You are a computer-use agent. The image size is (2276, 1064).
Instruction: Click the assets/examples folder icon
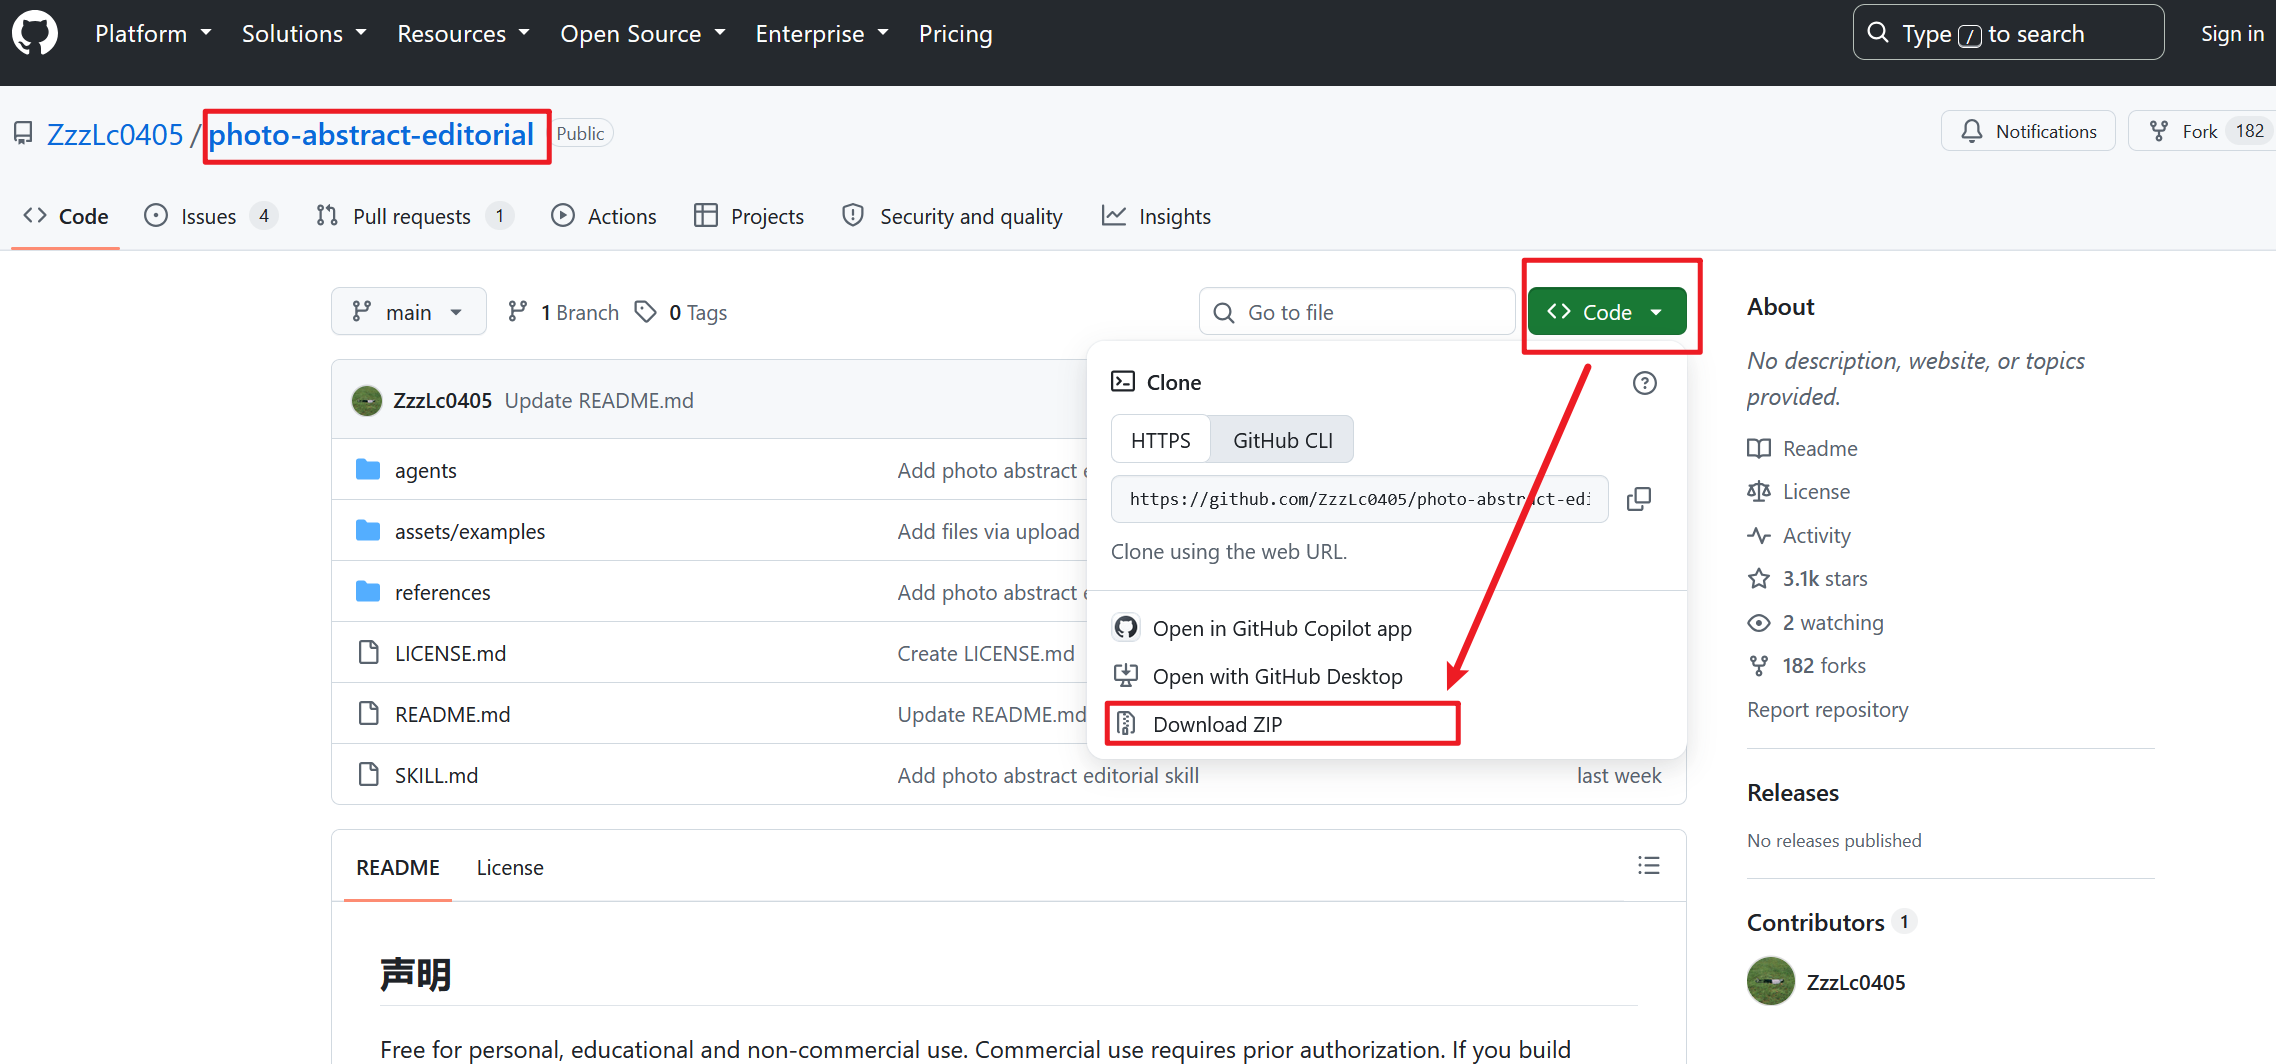click(x=368, y=531)
